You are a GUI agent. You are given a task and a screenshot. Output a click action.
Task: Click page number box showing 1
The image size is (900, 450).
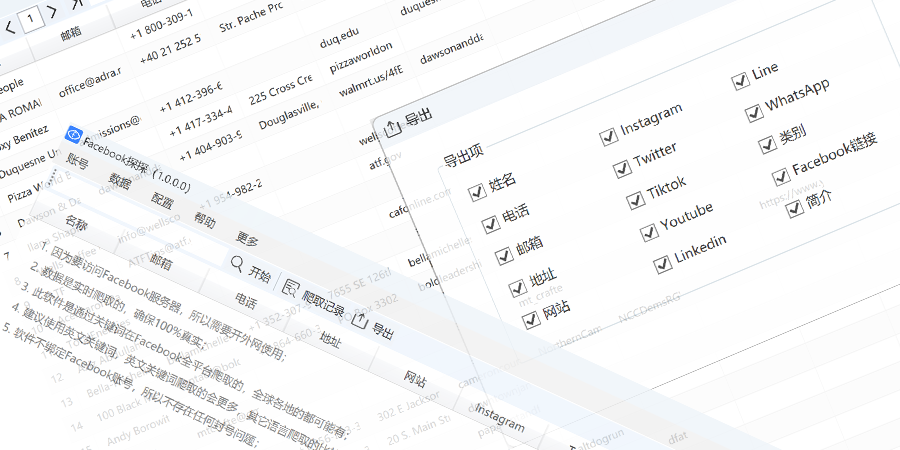[x=30, y=18]
